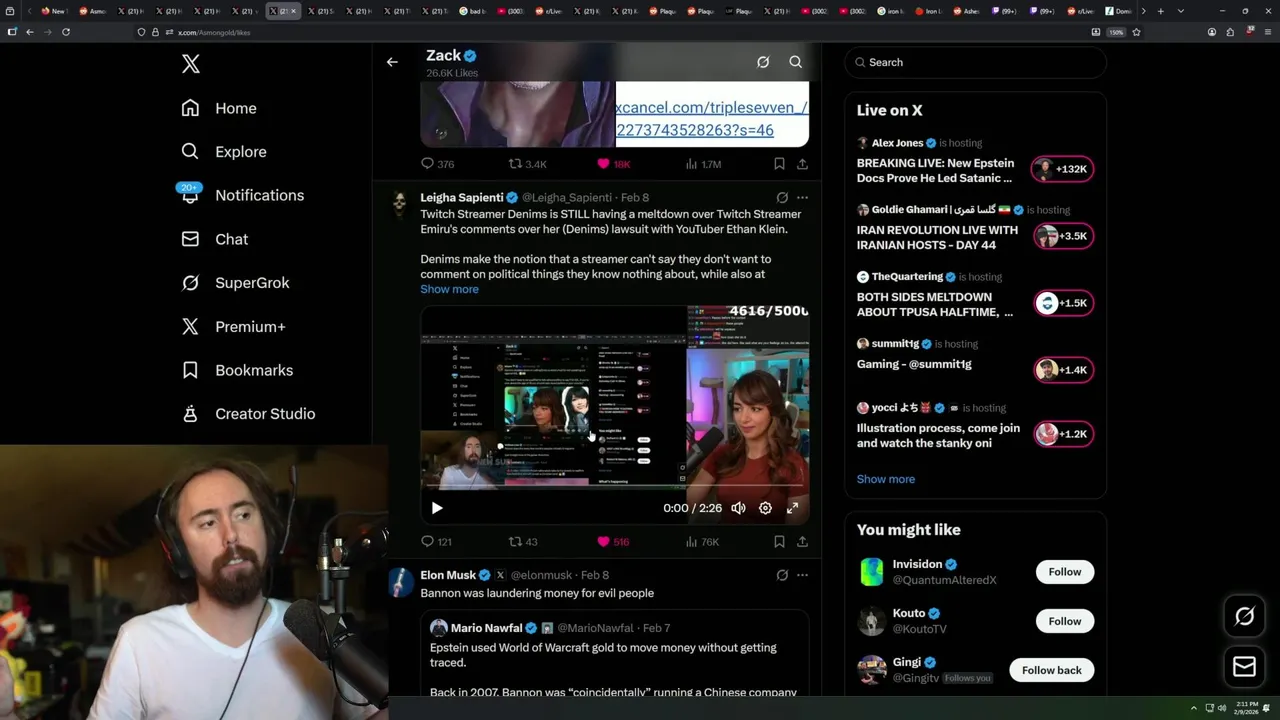Open the messages floating button
This screenshot has height=720, width=1280.
(x=1244, y=667)
